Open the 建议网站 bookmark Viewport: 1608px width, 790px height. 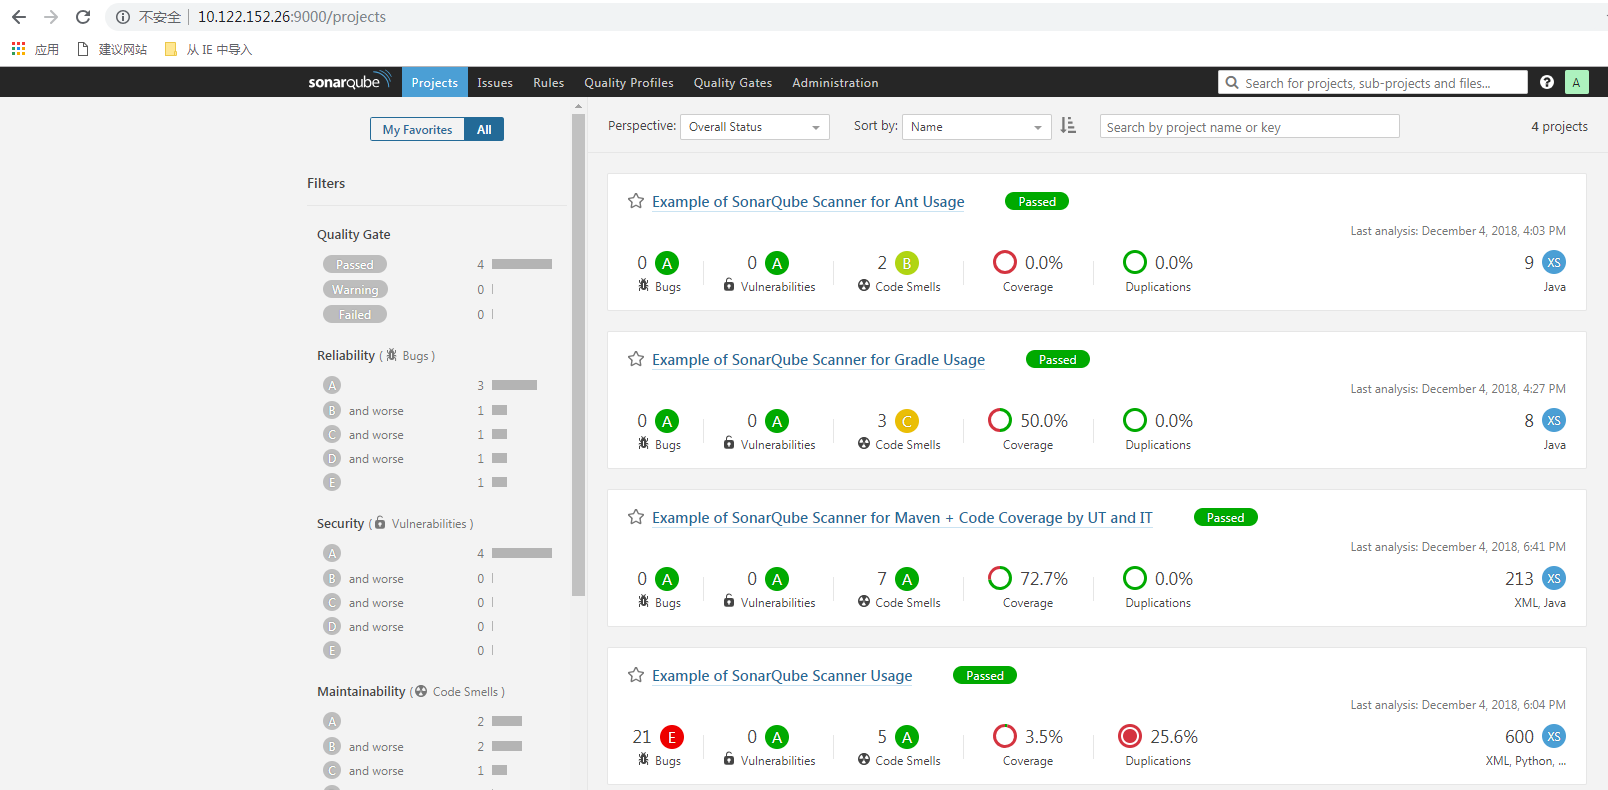tap(112, 49)
